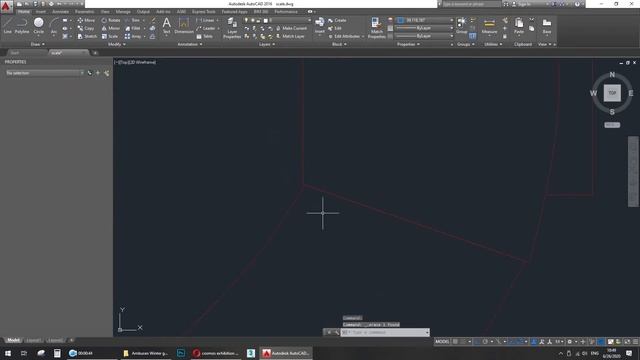Activate the Trim command

[x=132, y=20]
